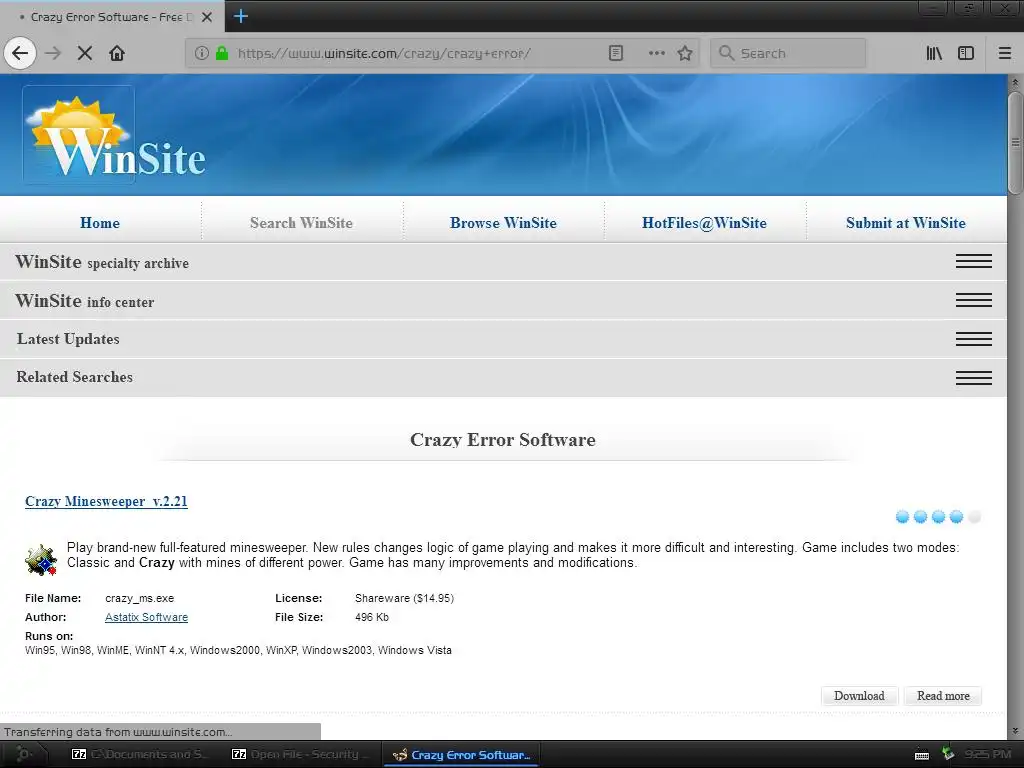The image size is (1024, 768).
Task: Click the vertical scrollbar thumb
Action: 1015,142
